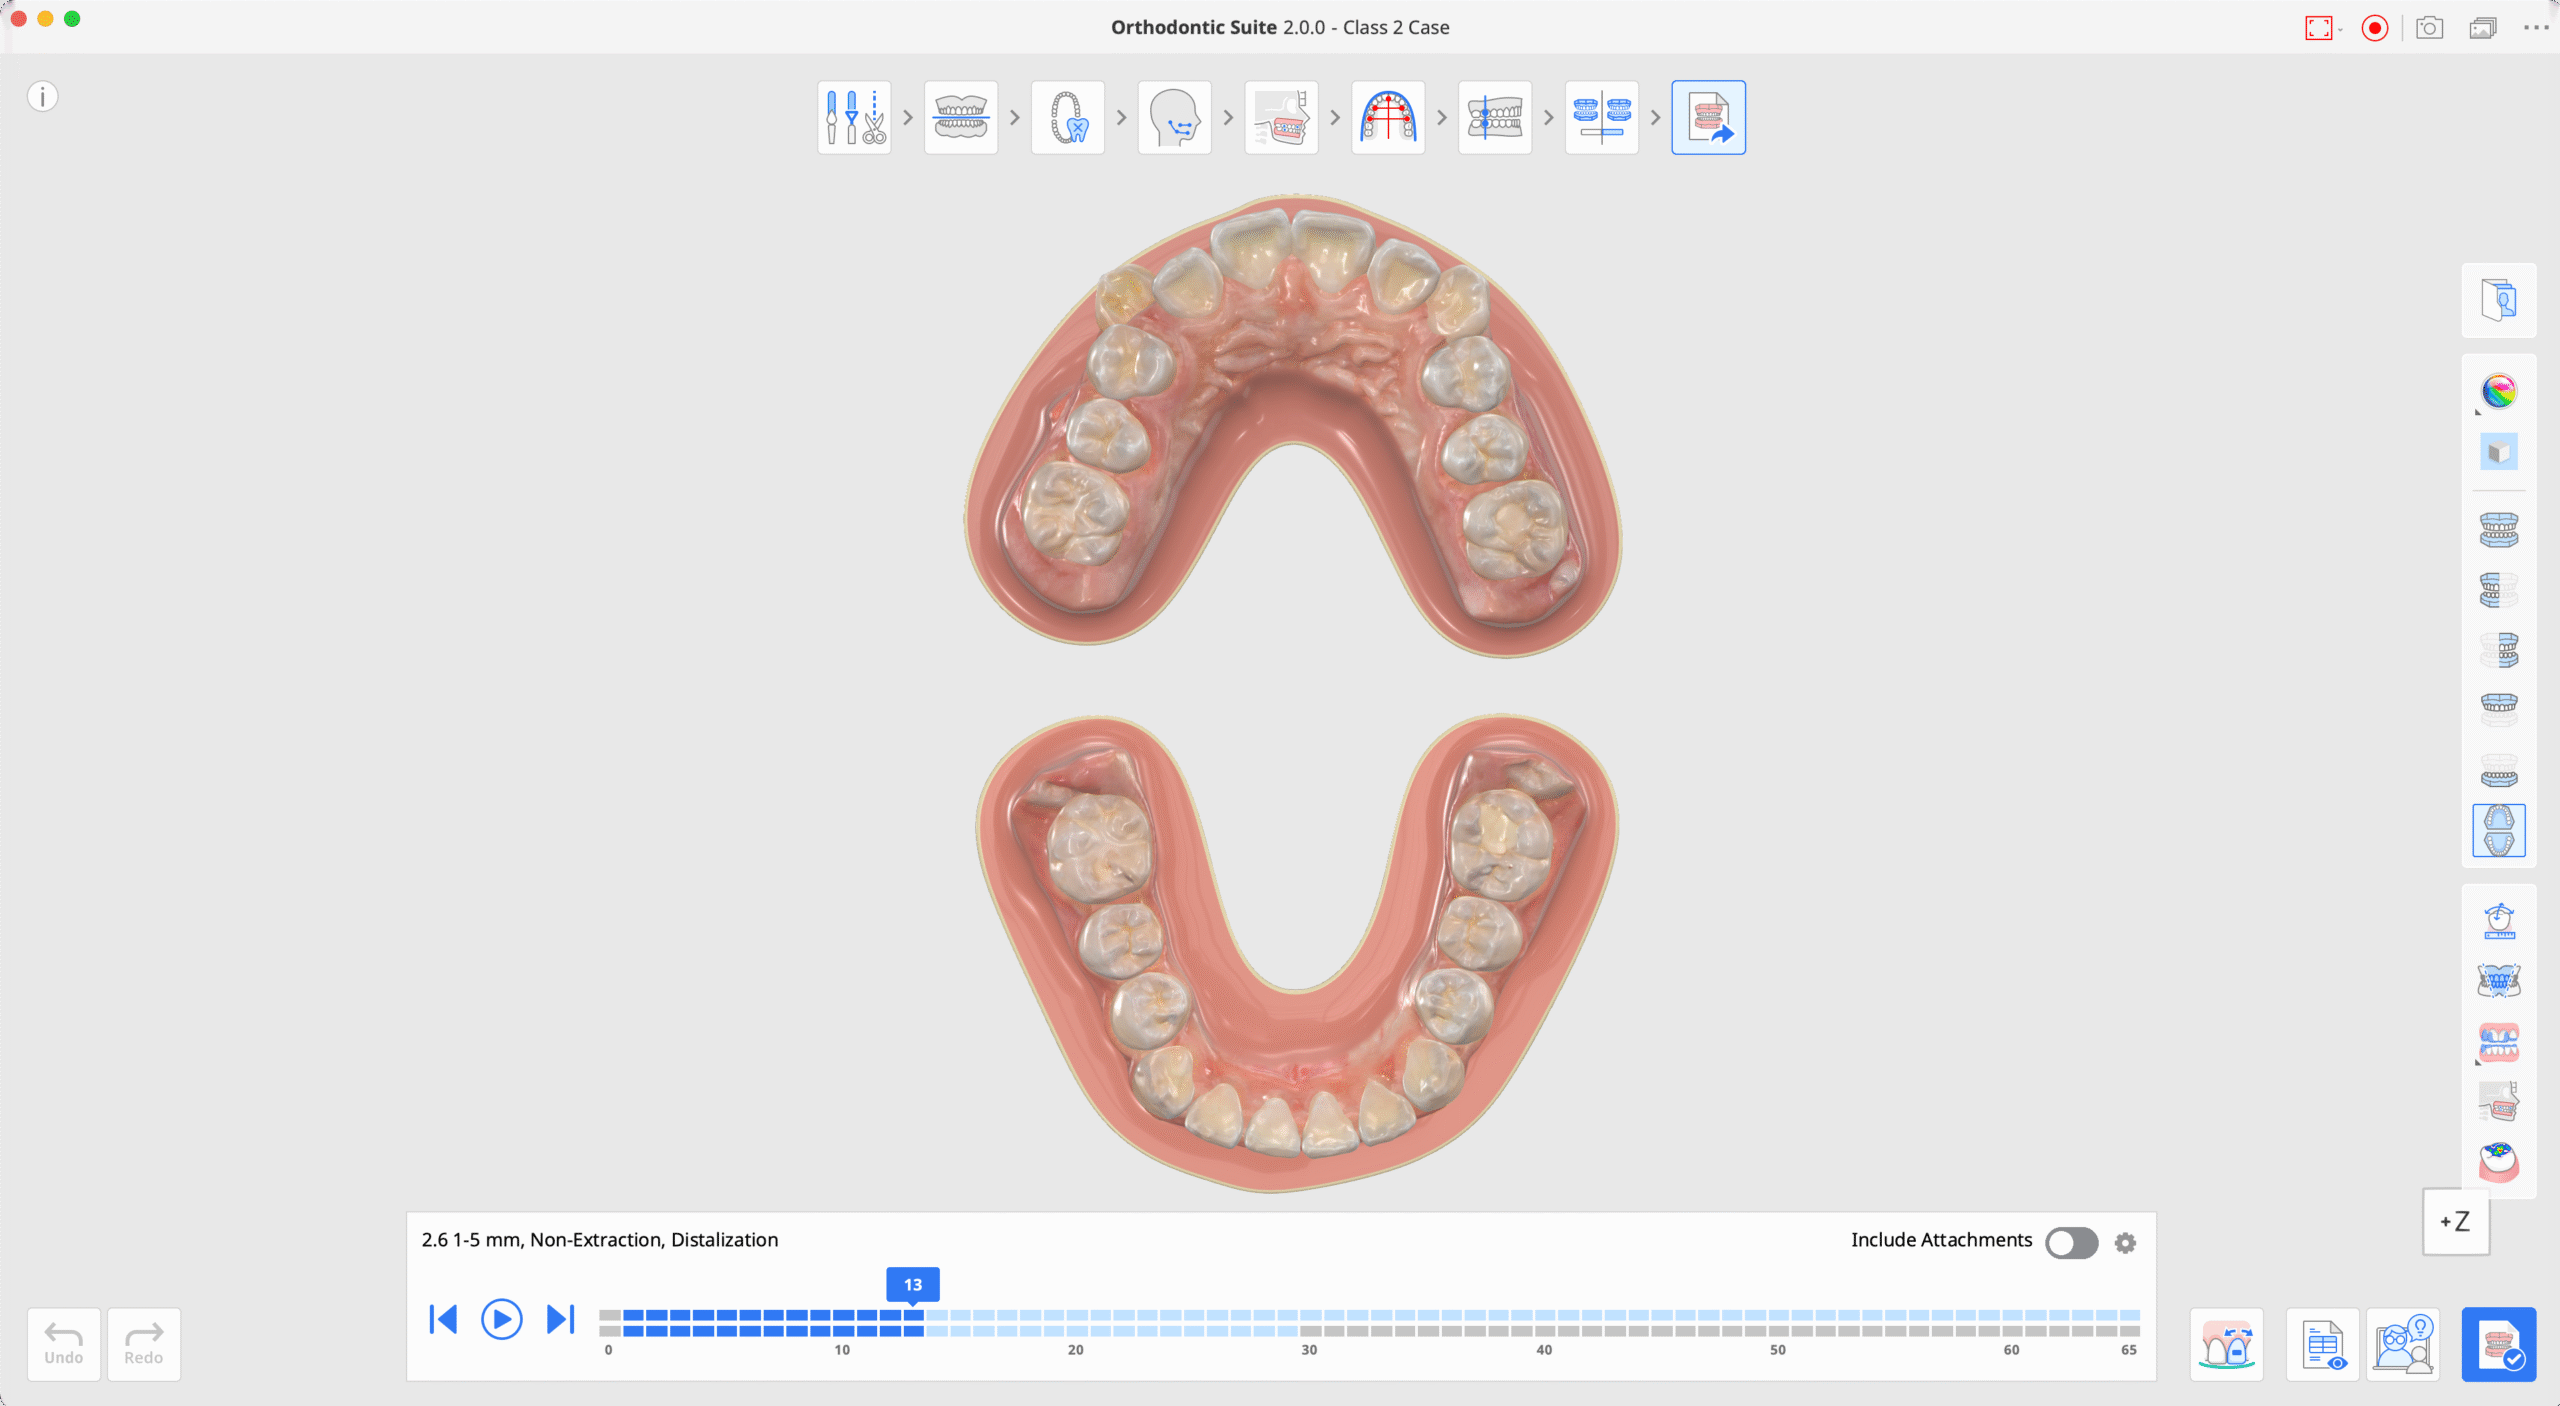Open the patient case file panel
The width and height of the screenshot is (2560, 1406).
pos(2499,300)
